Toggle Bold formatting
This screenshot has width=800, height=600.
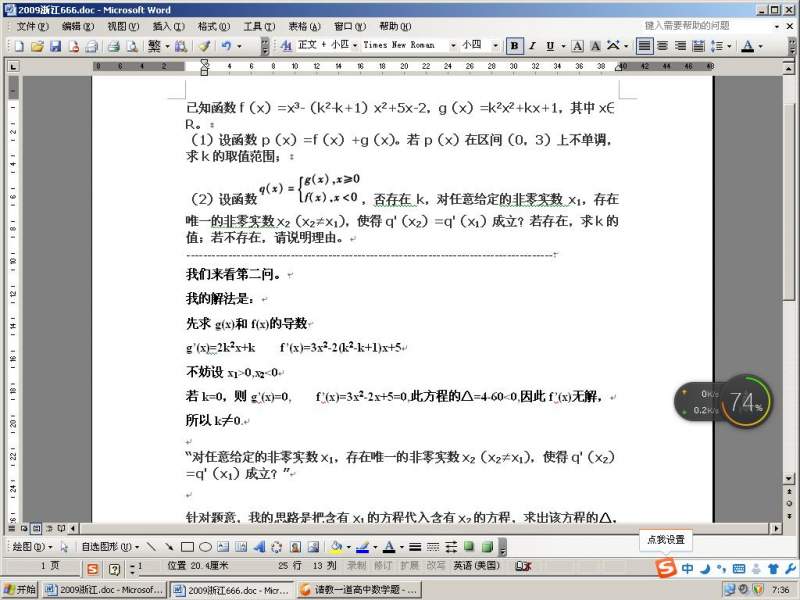[x=514, y=46]
